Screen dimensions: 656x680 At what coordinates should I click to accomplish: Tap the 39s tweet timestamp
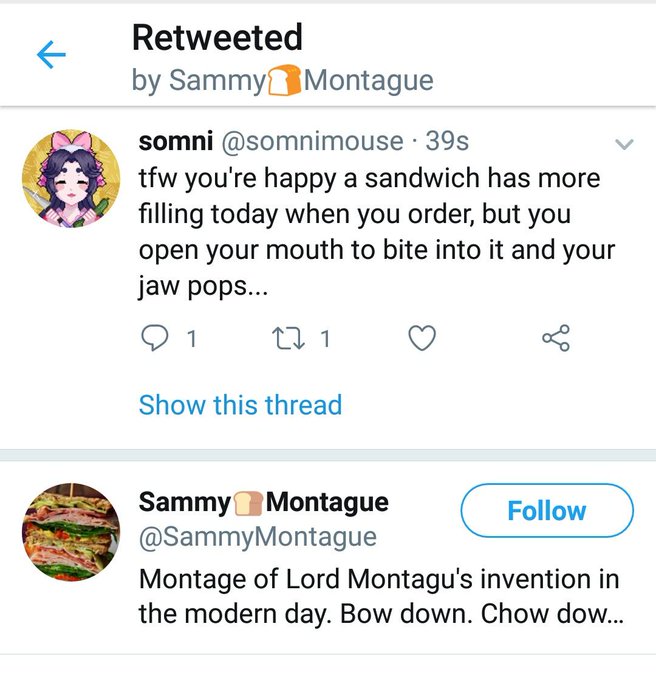[447, 141]
